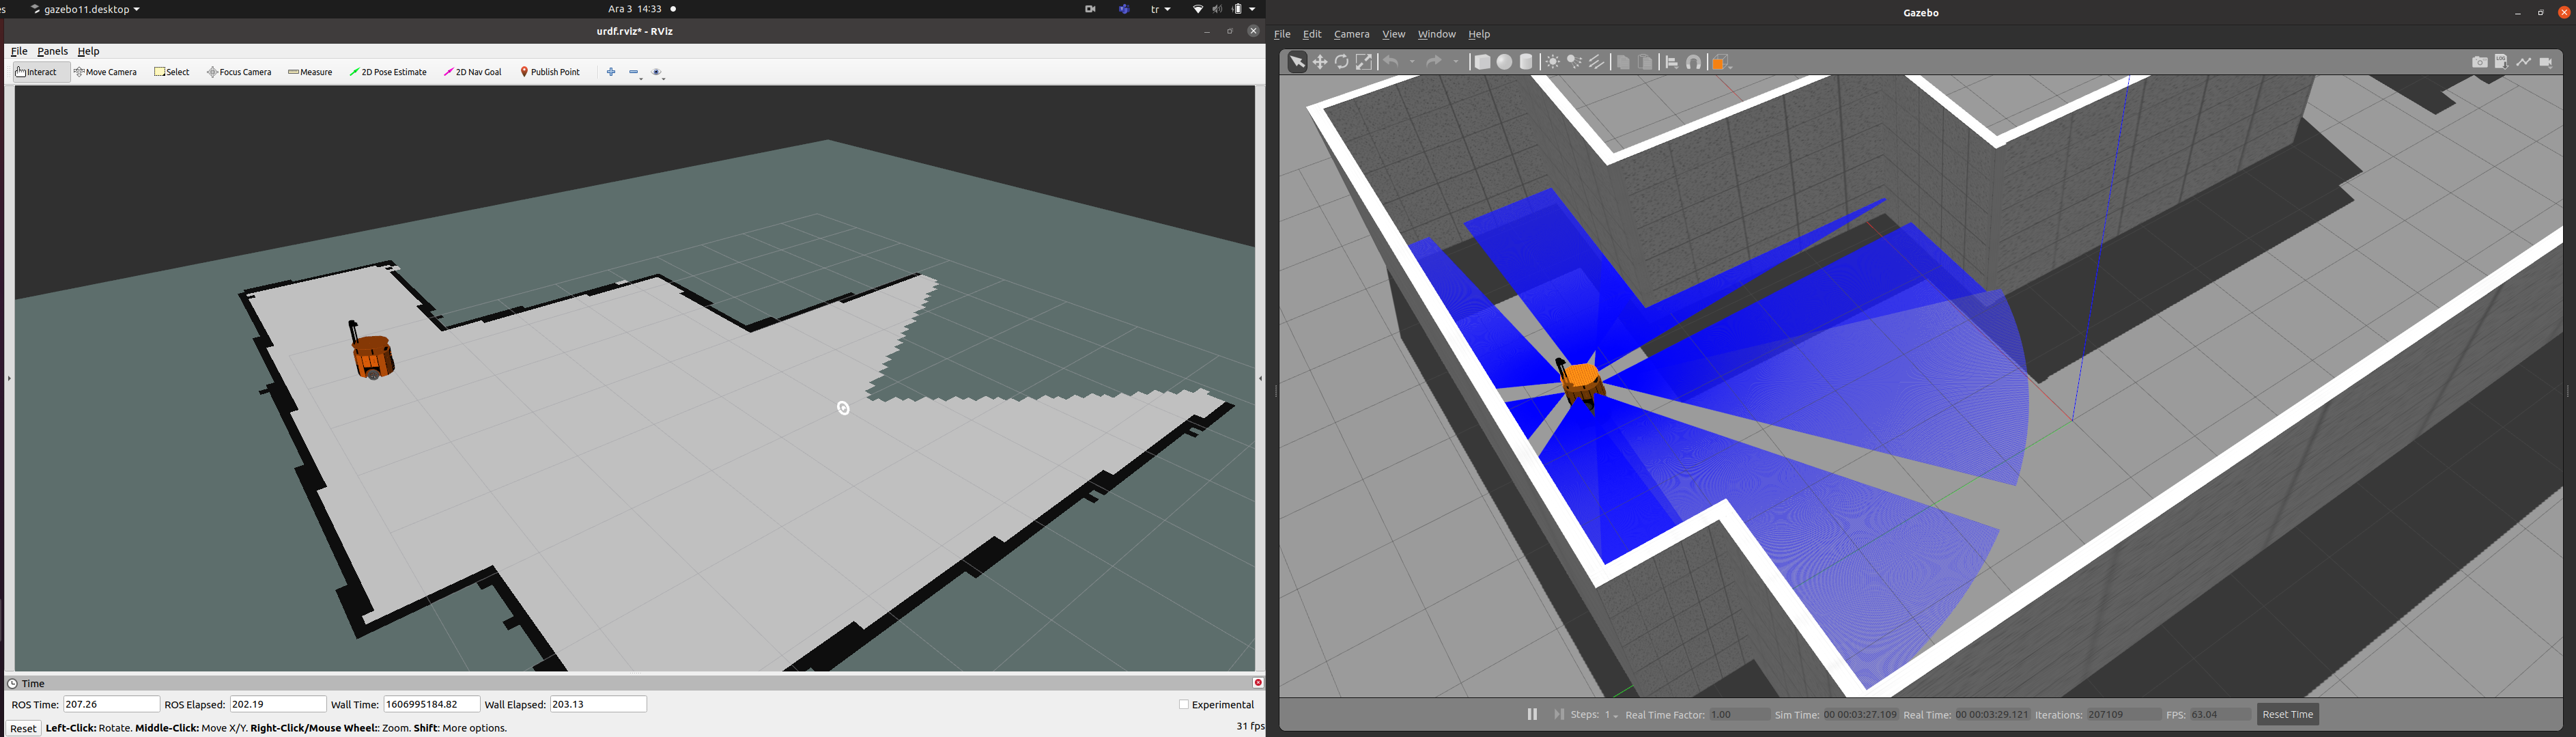Open the Steps count dropdown
The width and height of the screenshot is (2576, 737).
point(1612,715)
